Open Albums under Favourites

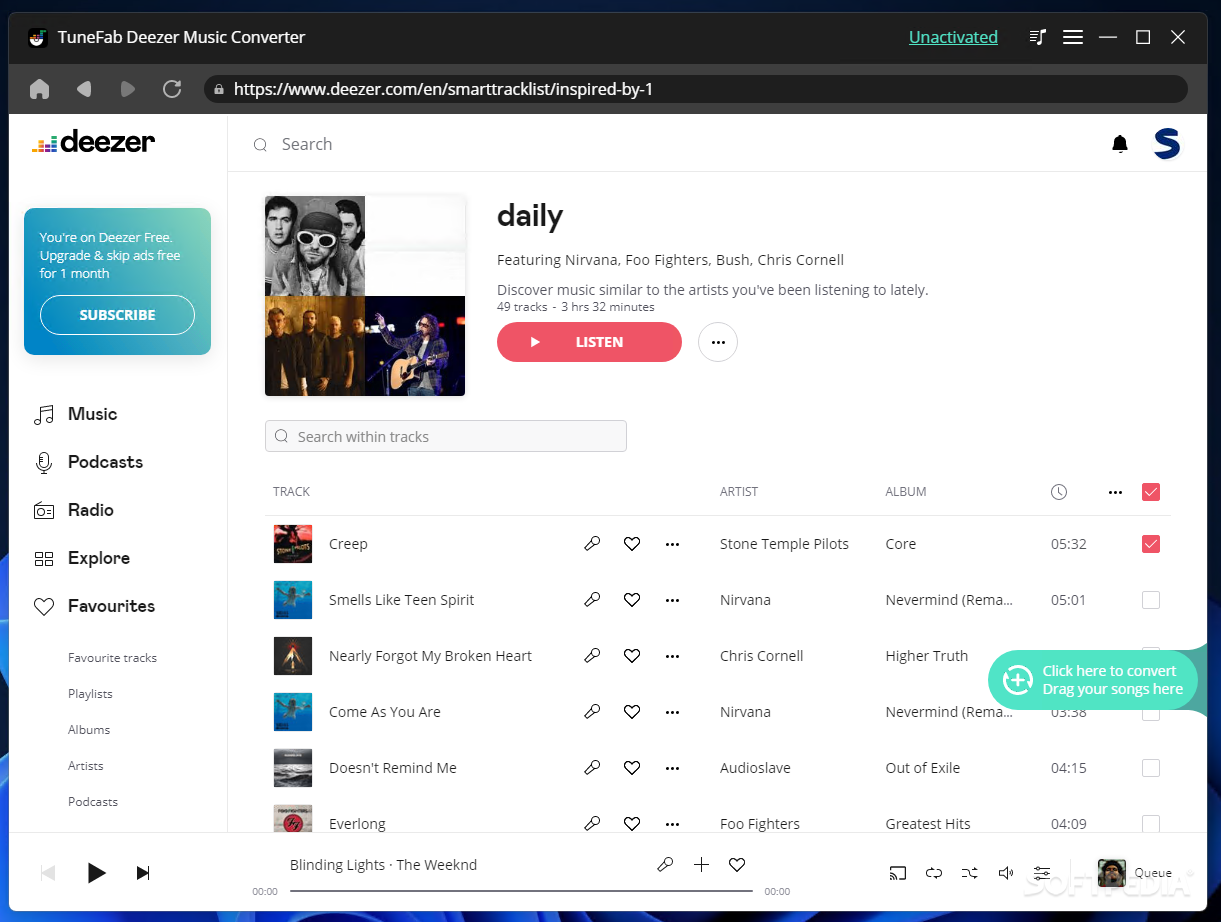[x=89, y=730]
